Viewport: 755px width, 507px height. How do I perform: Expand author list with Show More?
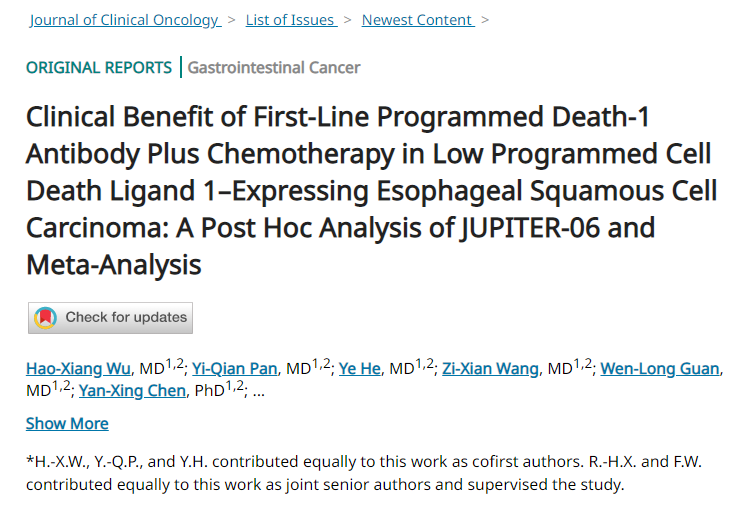tap(67, 423)
